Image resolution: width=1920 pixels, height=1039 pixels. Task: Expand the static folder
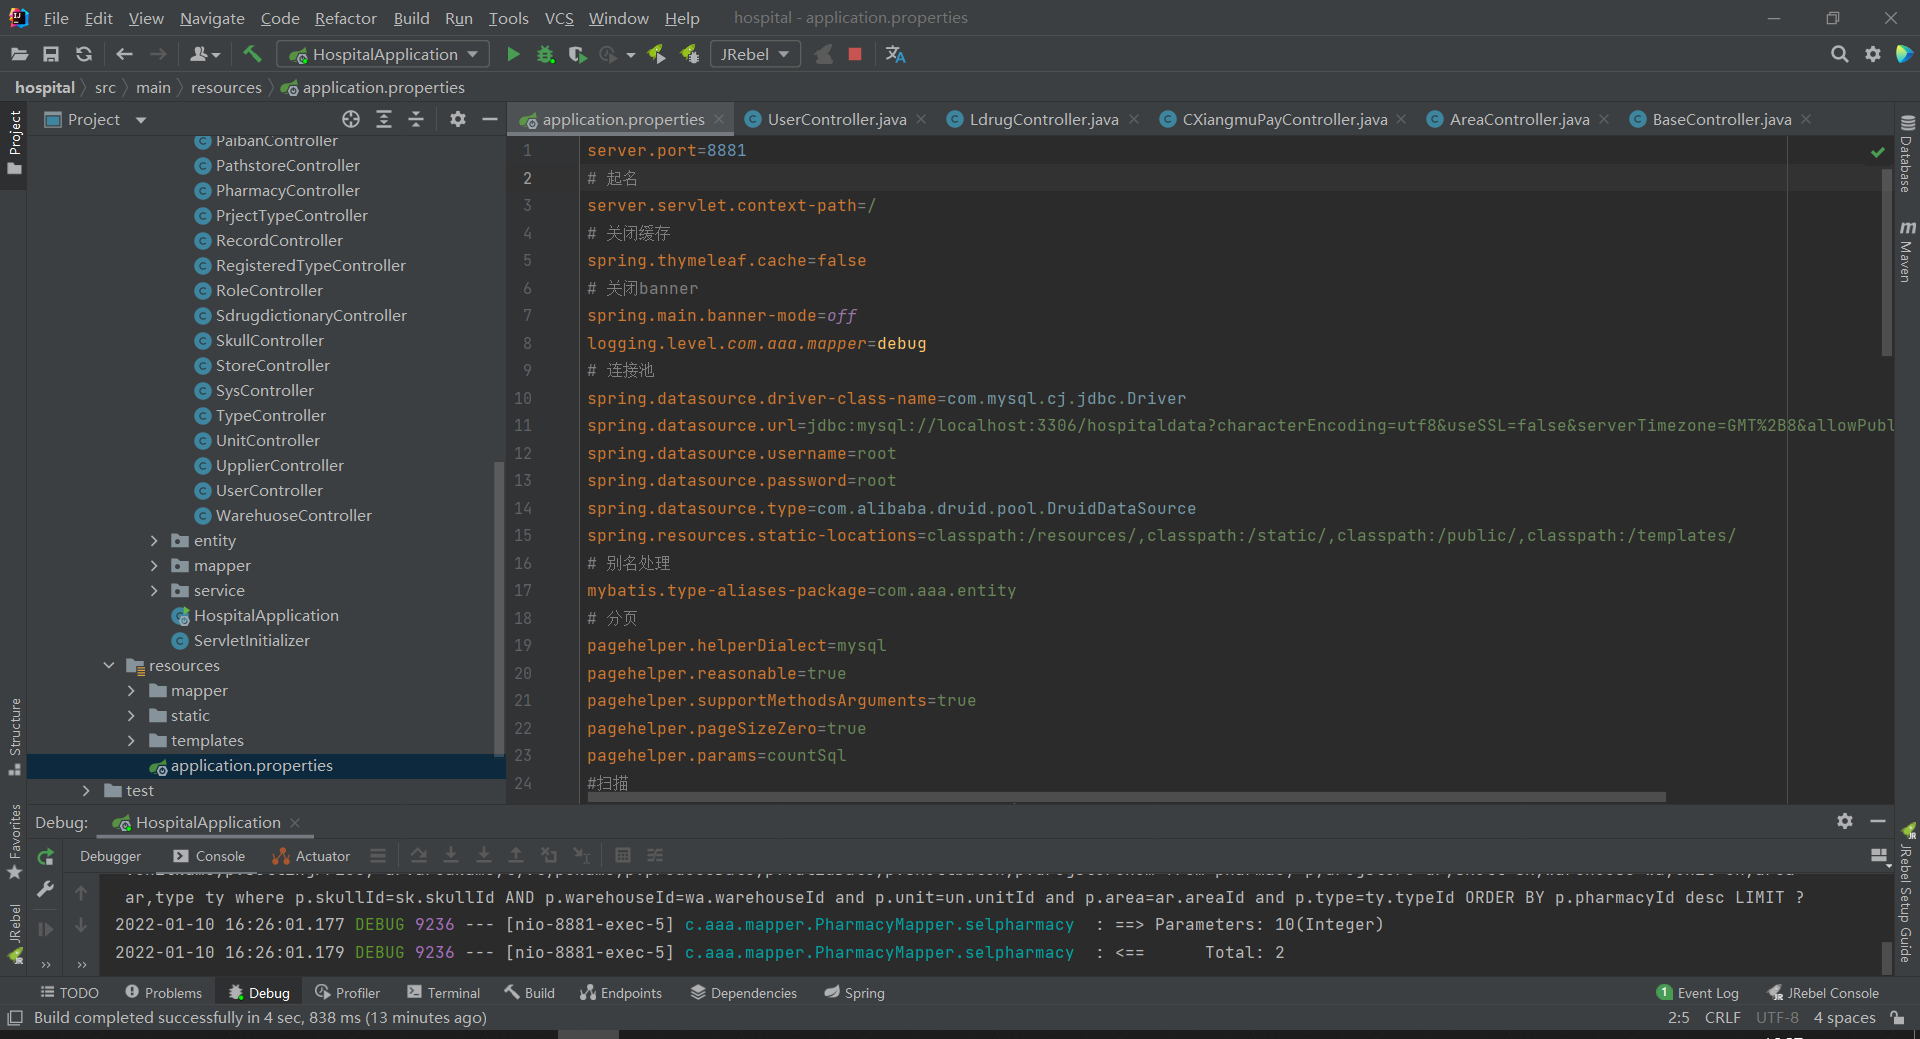[131, 715]
